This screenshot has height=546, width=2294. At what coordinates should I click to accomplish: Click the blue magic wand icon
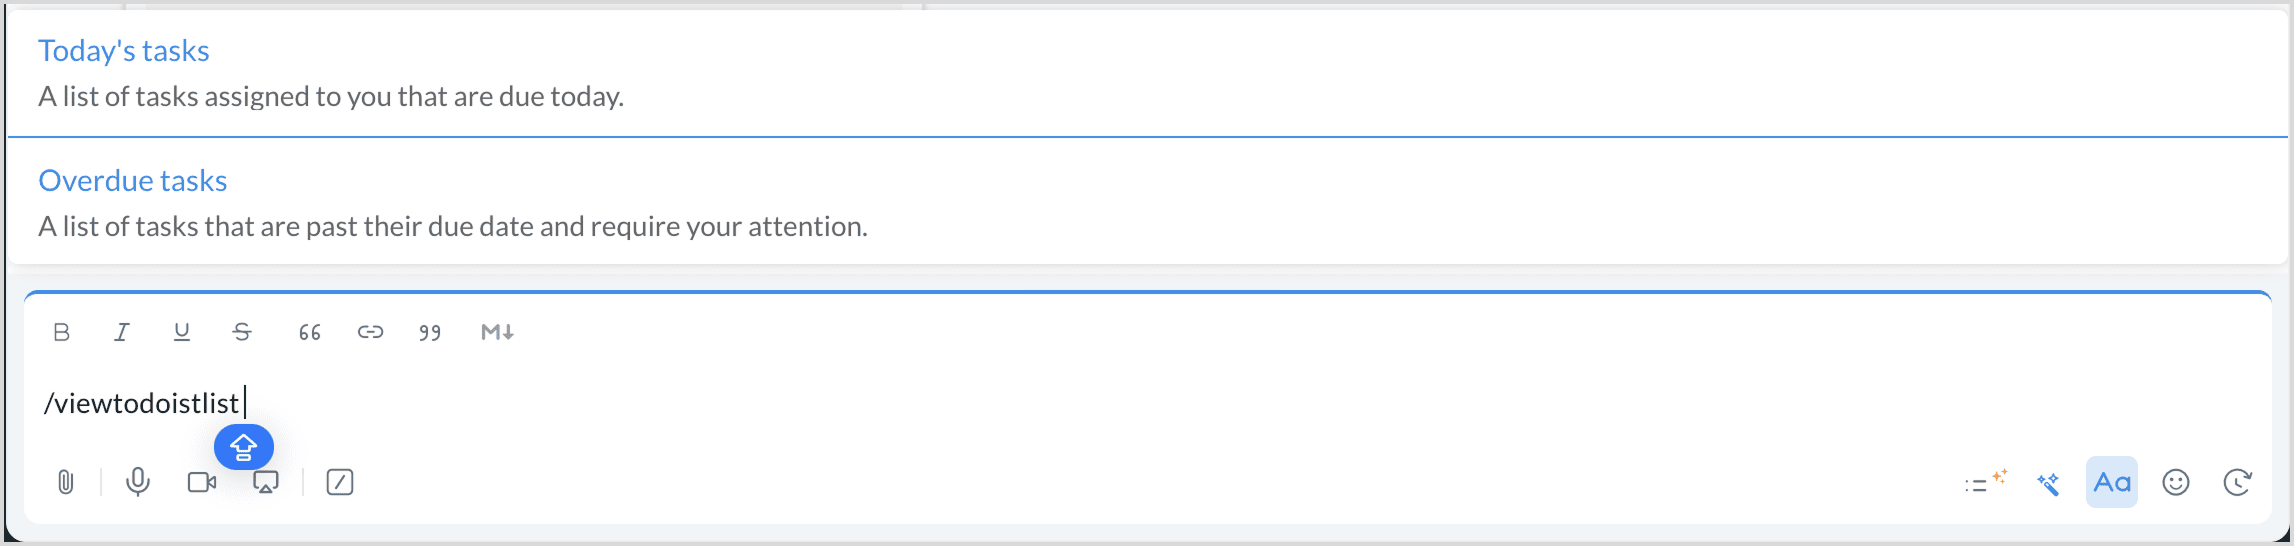pos(2048,484)
